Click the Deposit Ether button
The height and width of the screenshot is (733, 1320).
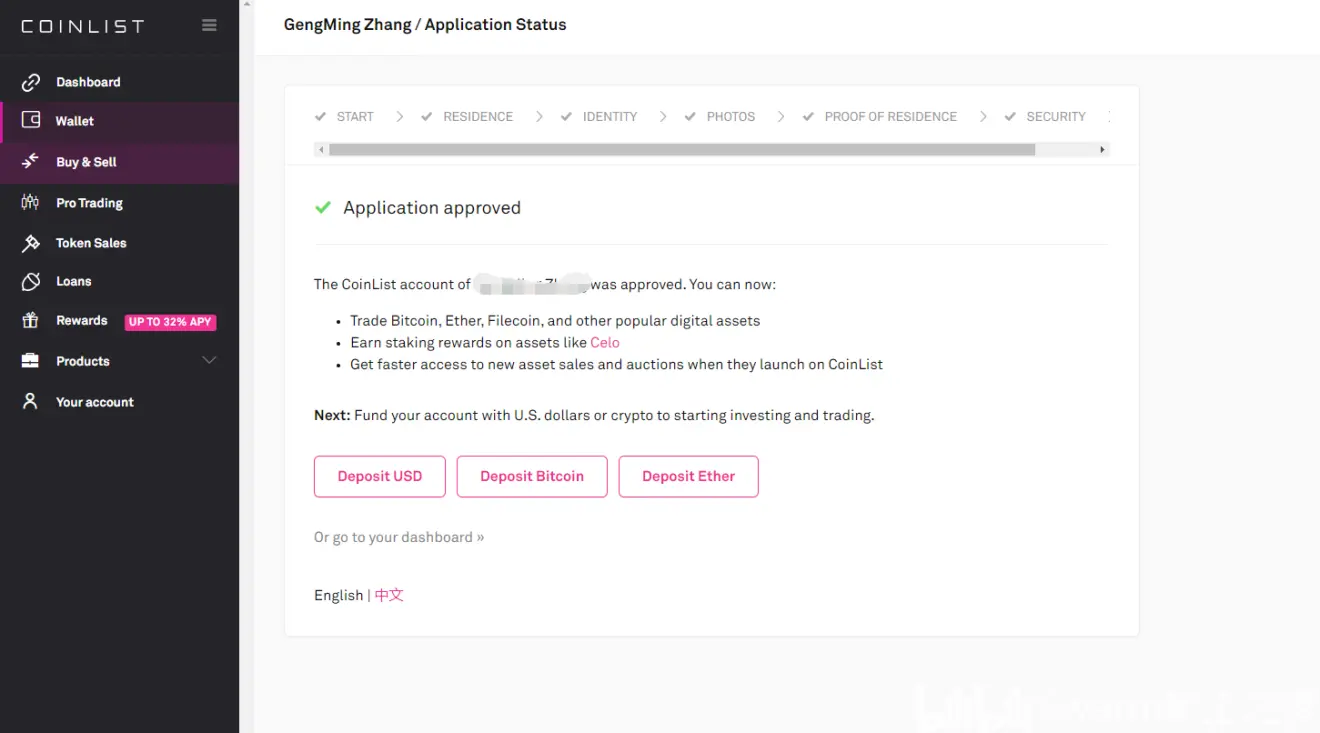point(689,477)
